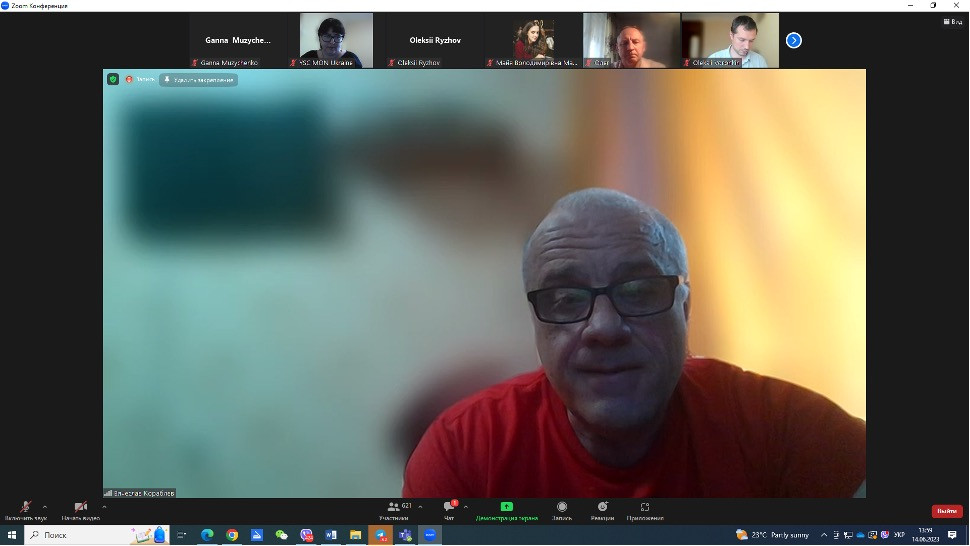Launch Google Chrome from taskbar
This screenshot has height=546, width=970.
(232, 535)
